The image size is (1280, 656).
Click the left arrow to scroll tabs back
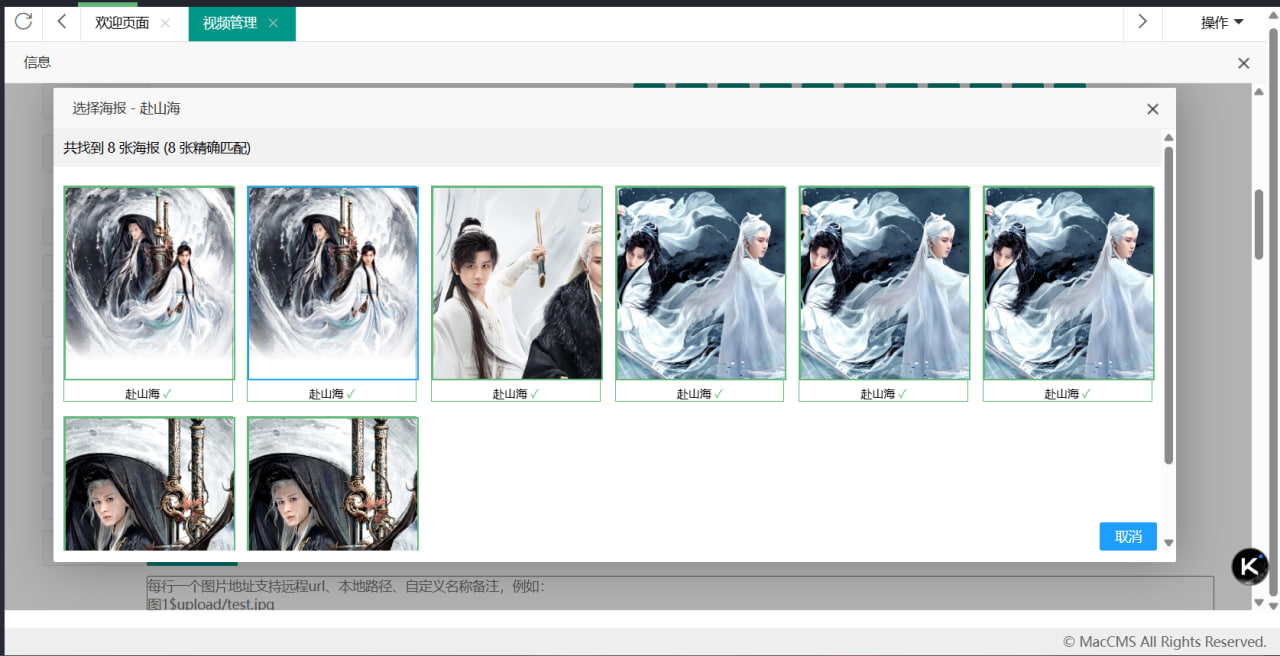pos(61,22)
